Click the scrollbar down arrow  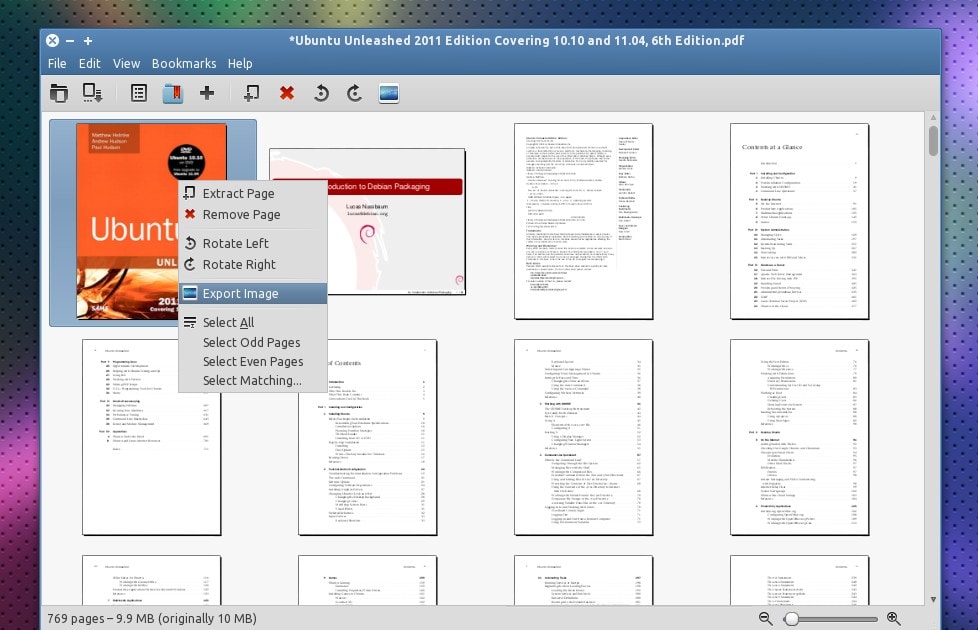click(x=933, y=599)
